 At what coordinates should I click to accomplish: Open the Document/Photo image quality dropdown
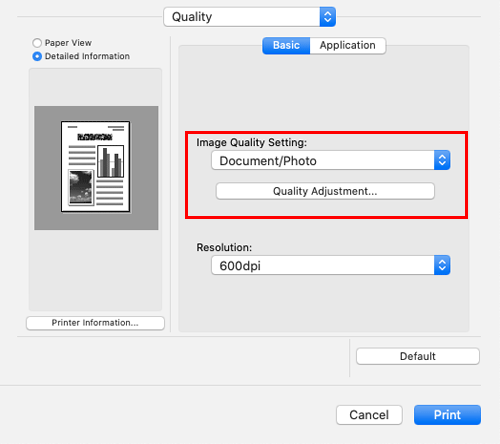[x=331, y=161]
